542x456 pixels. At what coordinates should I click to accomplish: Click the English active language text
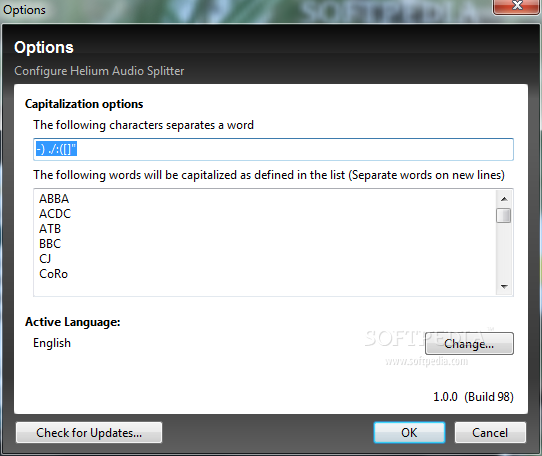click(52, 343)
